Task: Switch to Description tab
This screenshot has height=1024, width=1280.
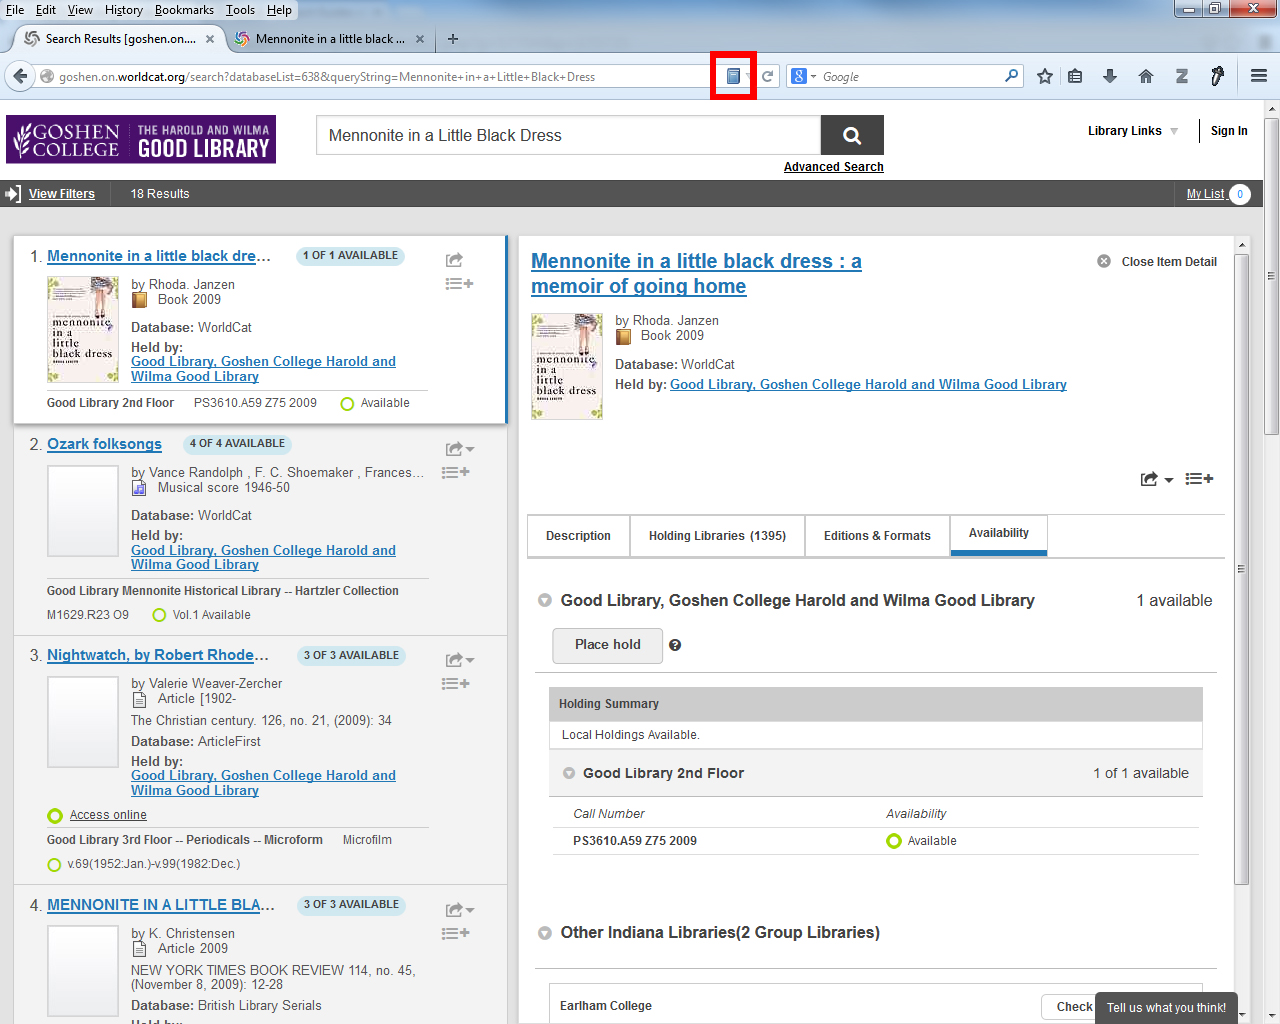Action: (x=578, y=536)
